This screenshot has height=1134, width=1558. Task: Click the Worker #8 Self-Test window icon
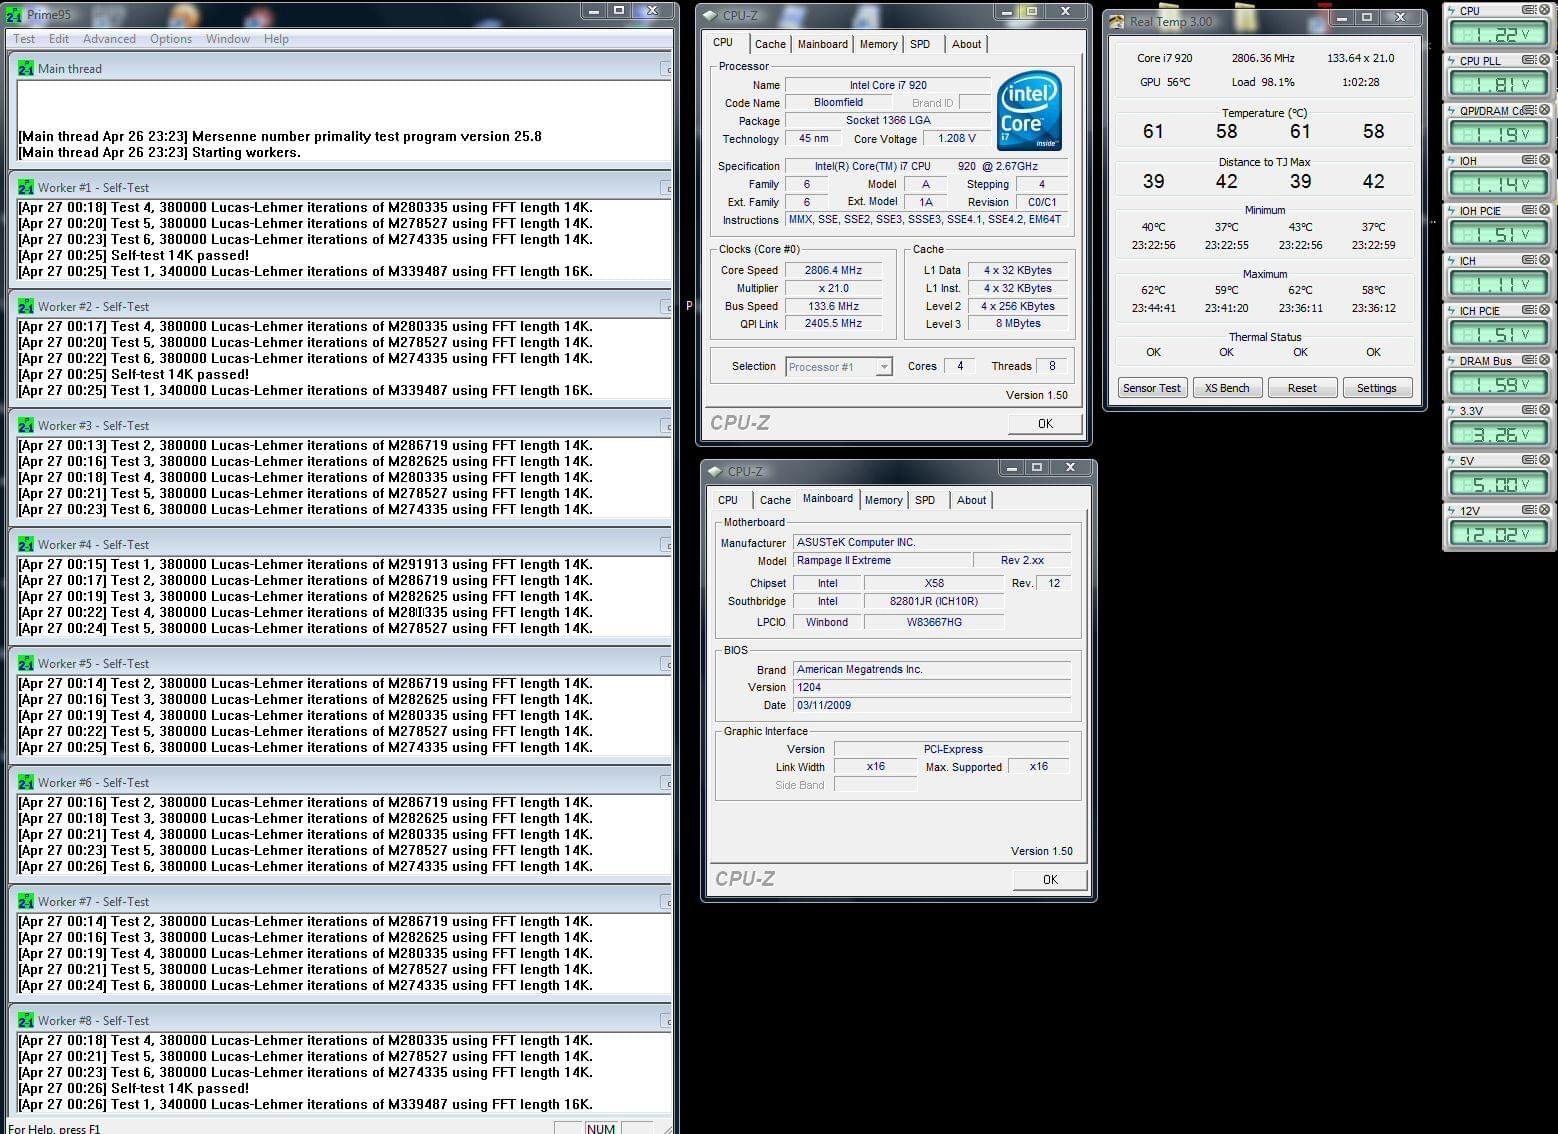(x=26, y=1020)
